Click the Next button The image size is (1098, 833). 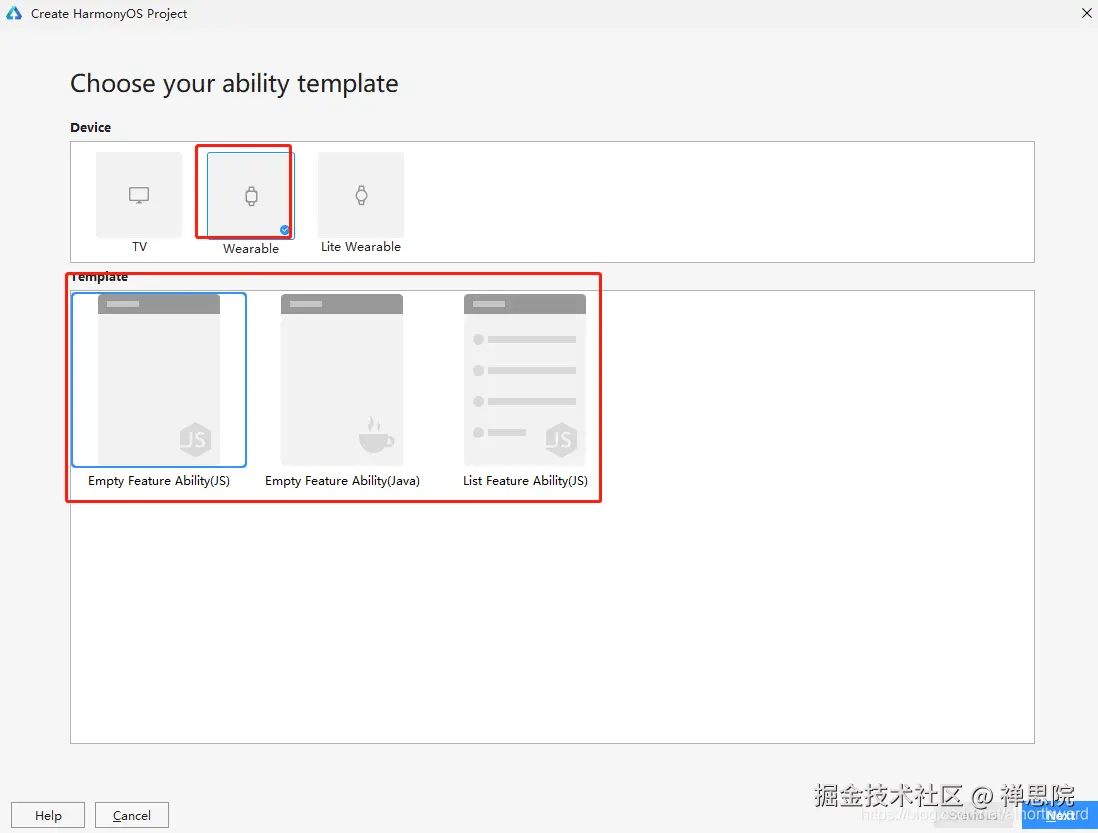tap(1059, 816)
